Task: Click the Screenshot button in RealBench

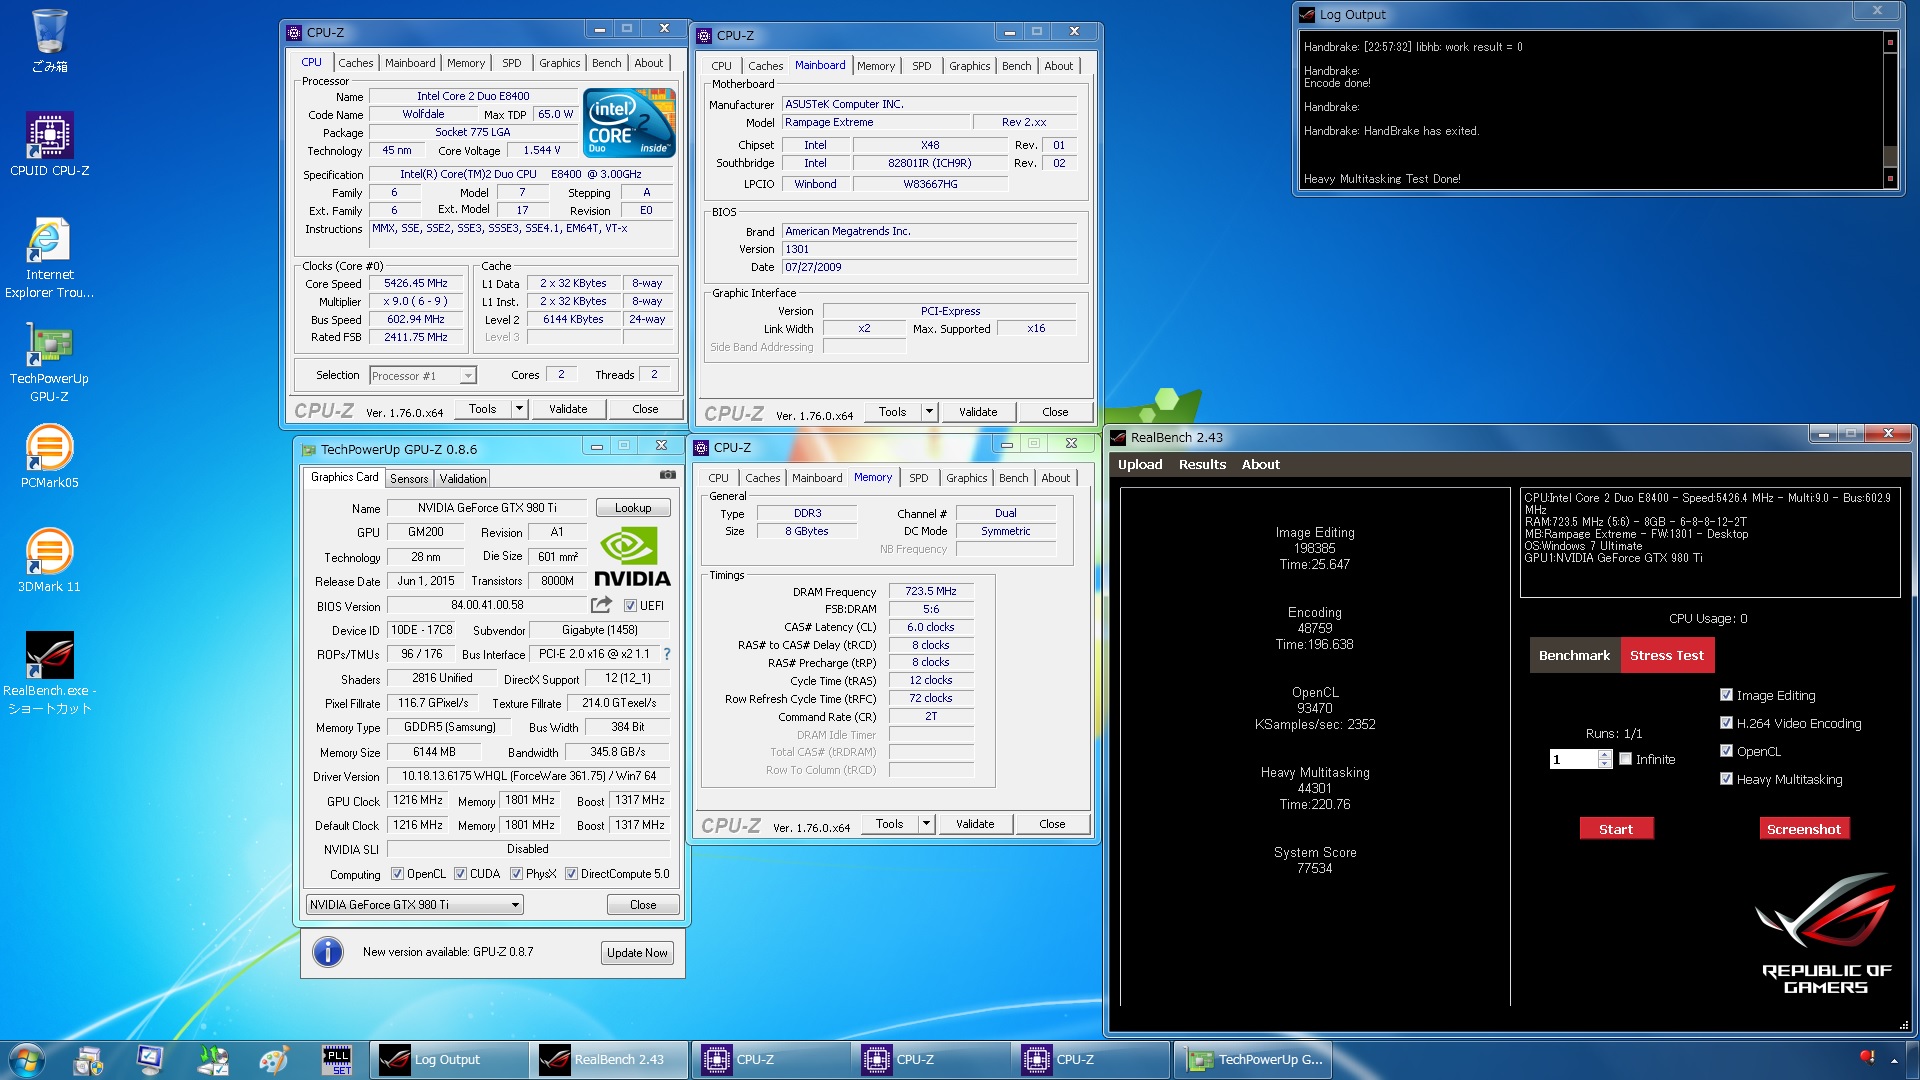Action: tap(1803, 829)
